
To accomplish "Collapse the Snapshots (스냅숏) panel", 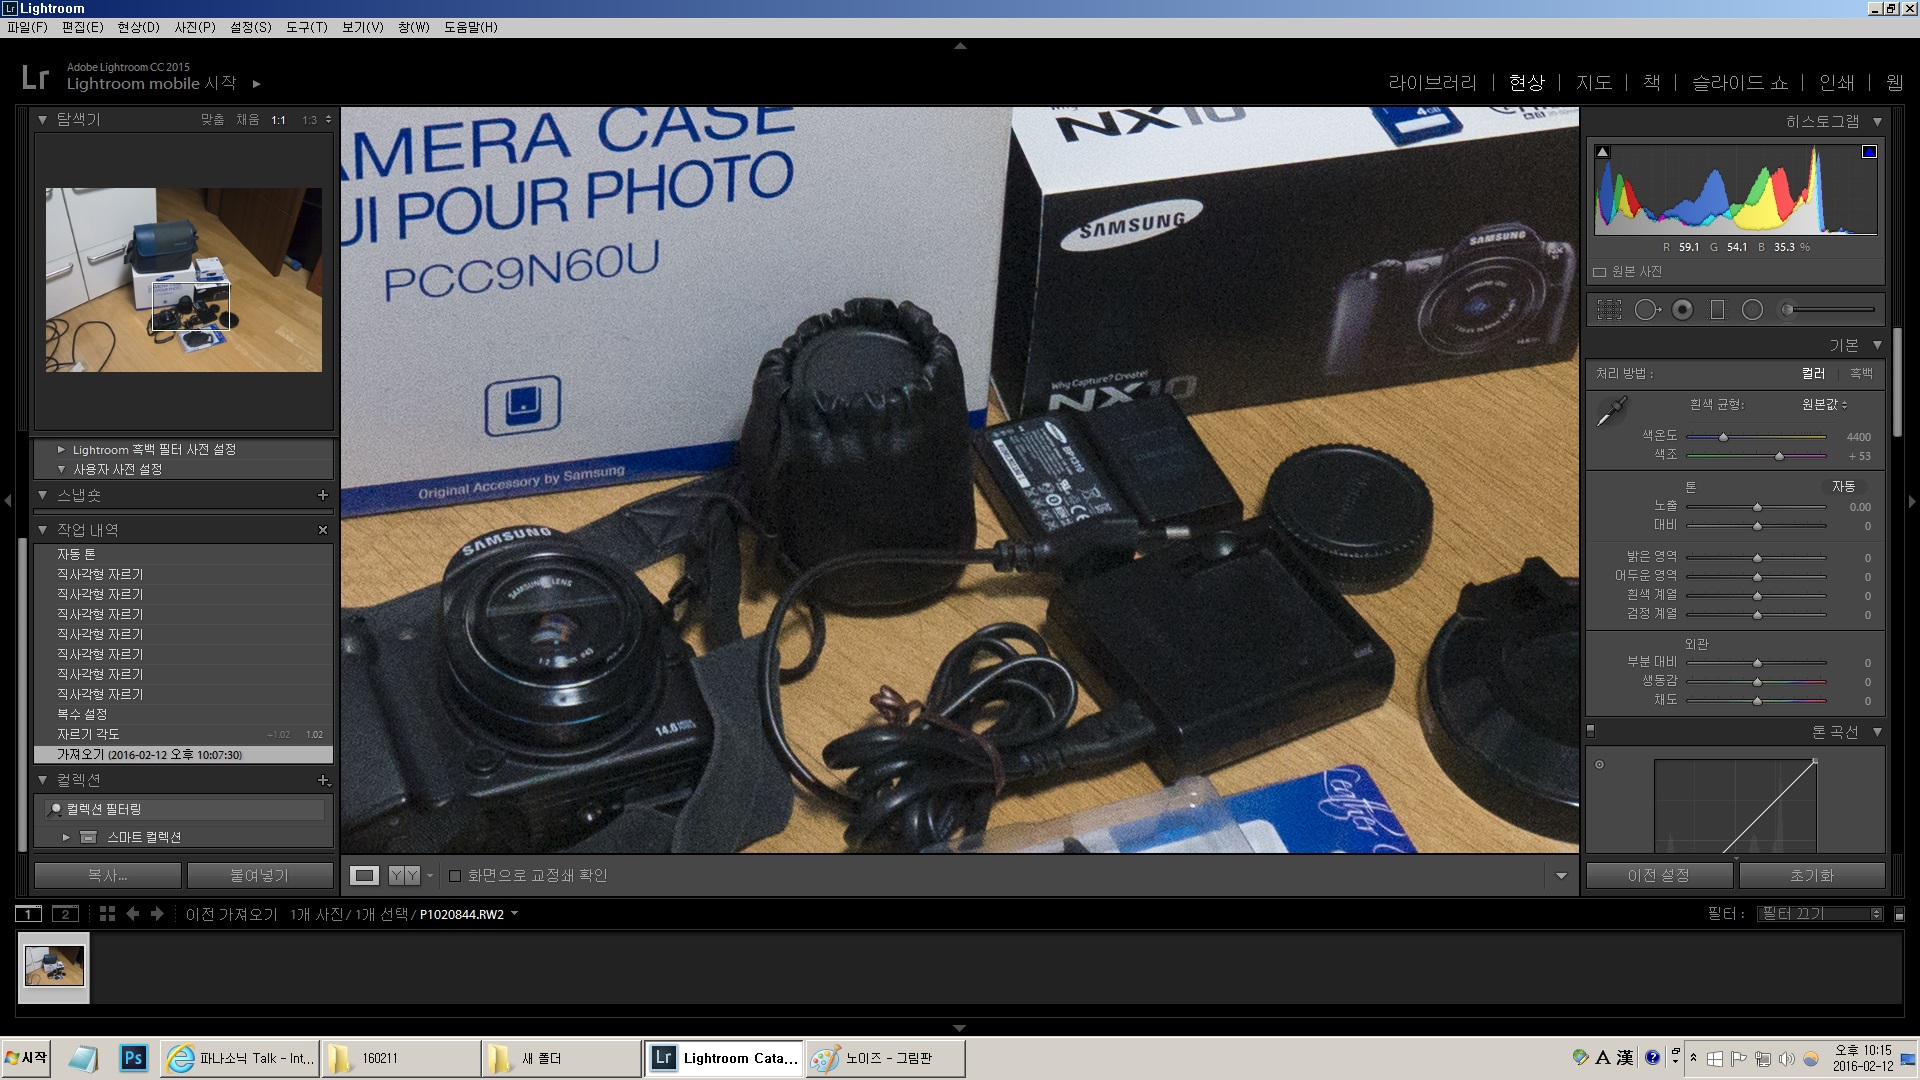I will click(x=42, y=495).
